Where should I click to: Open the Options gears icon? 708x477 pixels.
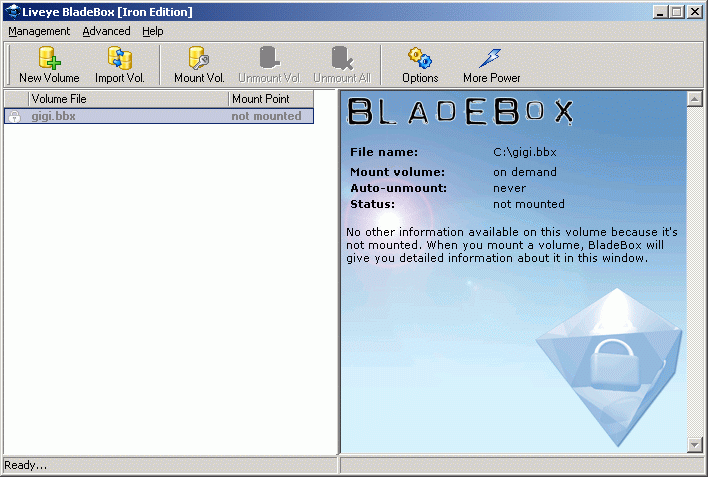pos(420,59)
